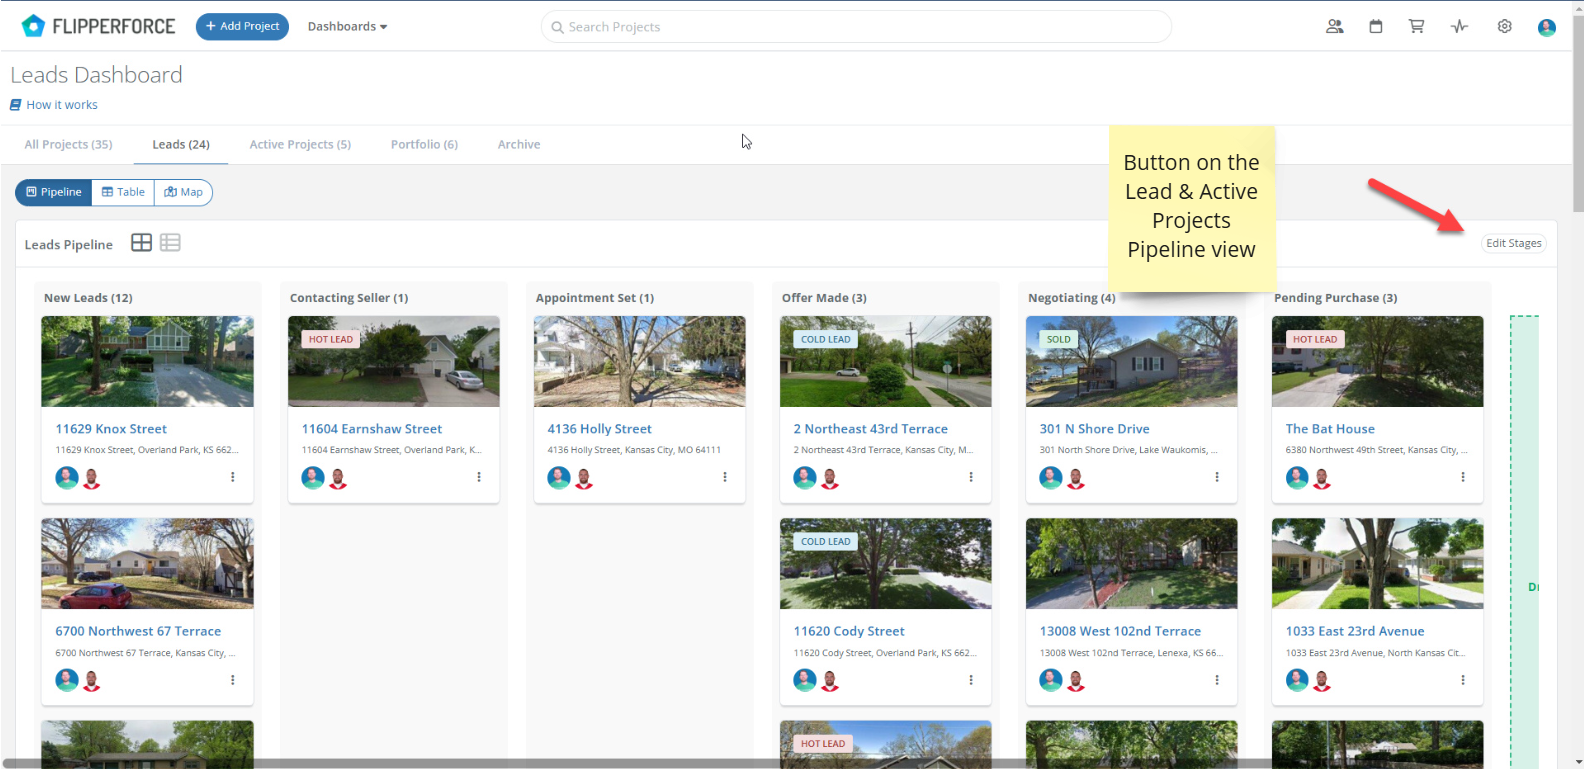Open the Portfolio (6) tab
This screenshot has width=1584, height=769.
point(424,144)
